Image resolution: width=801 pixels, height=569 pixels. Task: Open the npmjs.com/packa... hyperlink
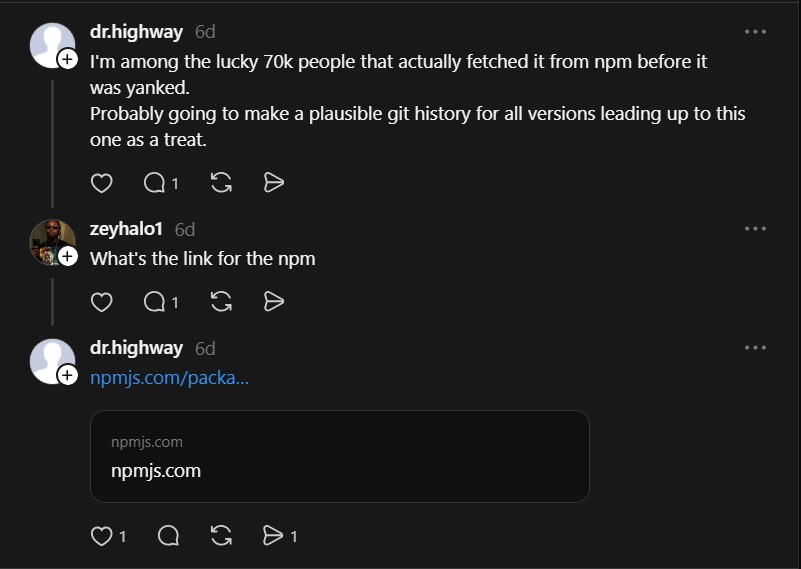(169, 378)
